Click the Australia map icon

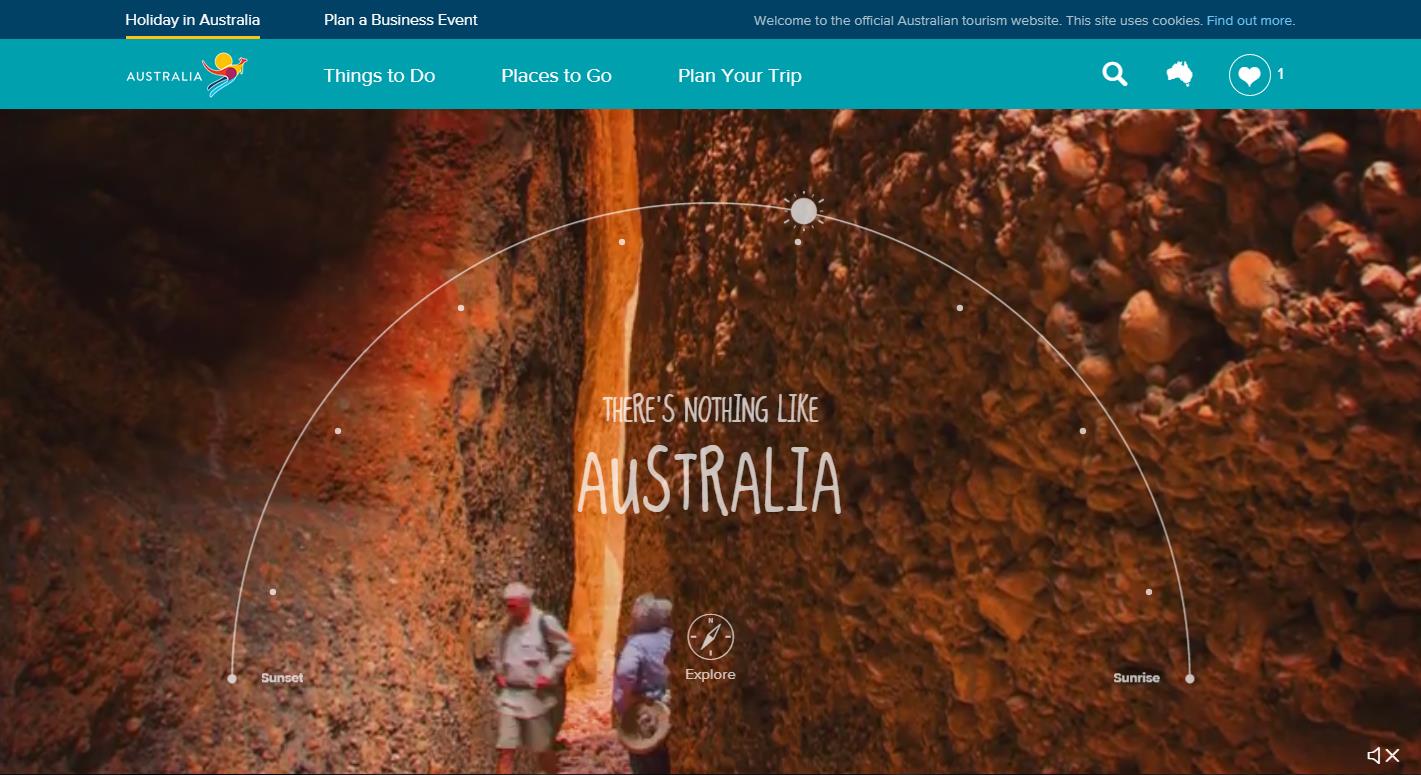pyautogui.click(x=1180, y=74)
